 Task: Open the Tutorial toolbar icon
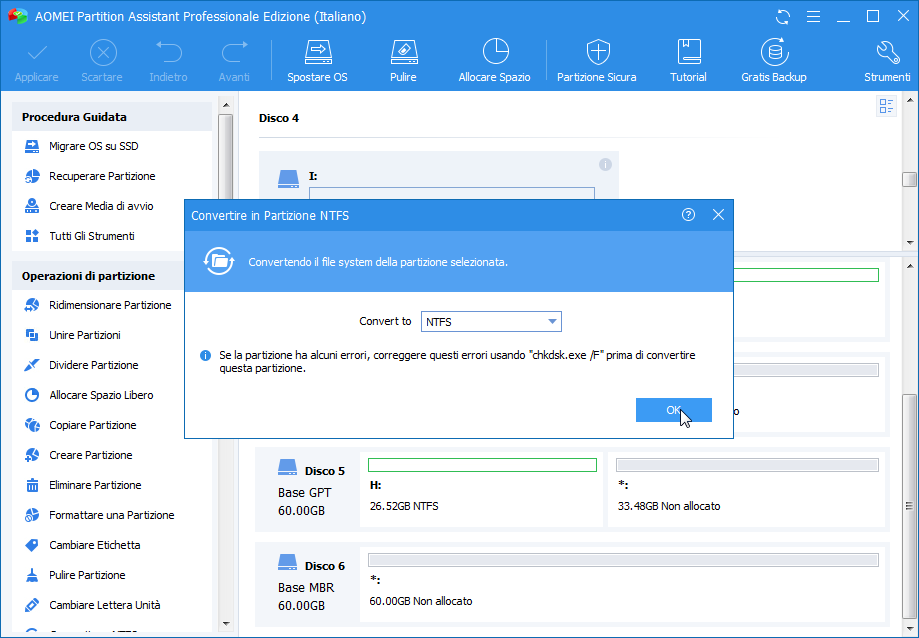[688, 60]
